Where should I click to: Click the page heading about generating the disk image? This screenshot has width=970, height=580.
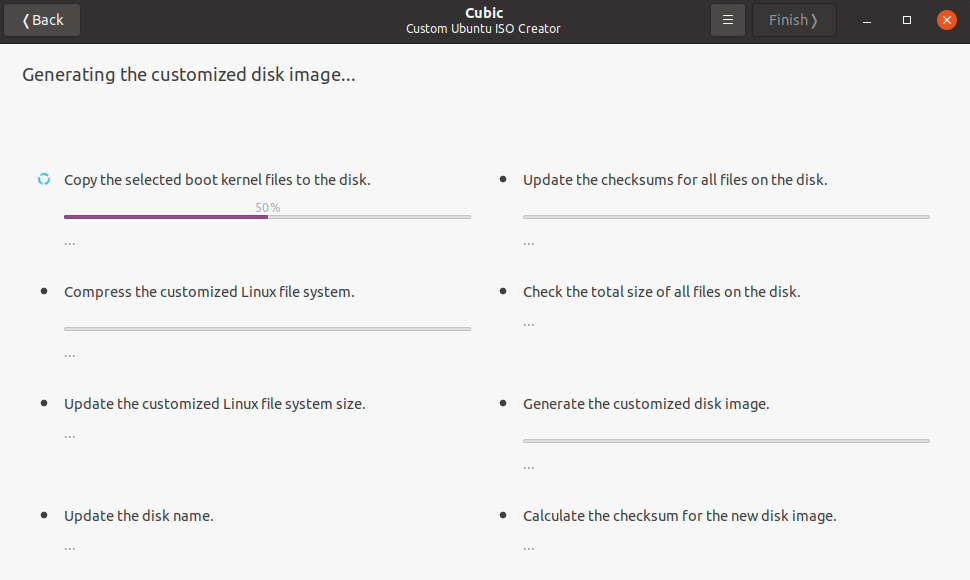point(189,74)
